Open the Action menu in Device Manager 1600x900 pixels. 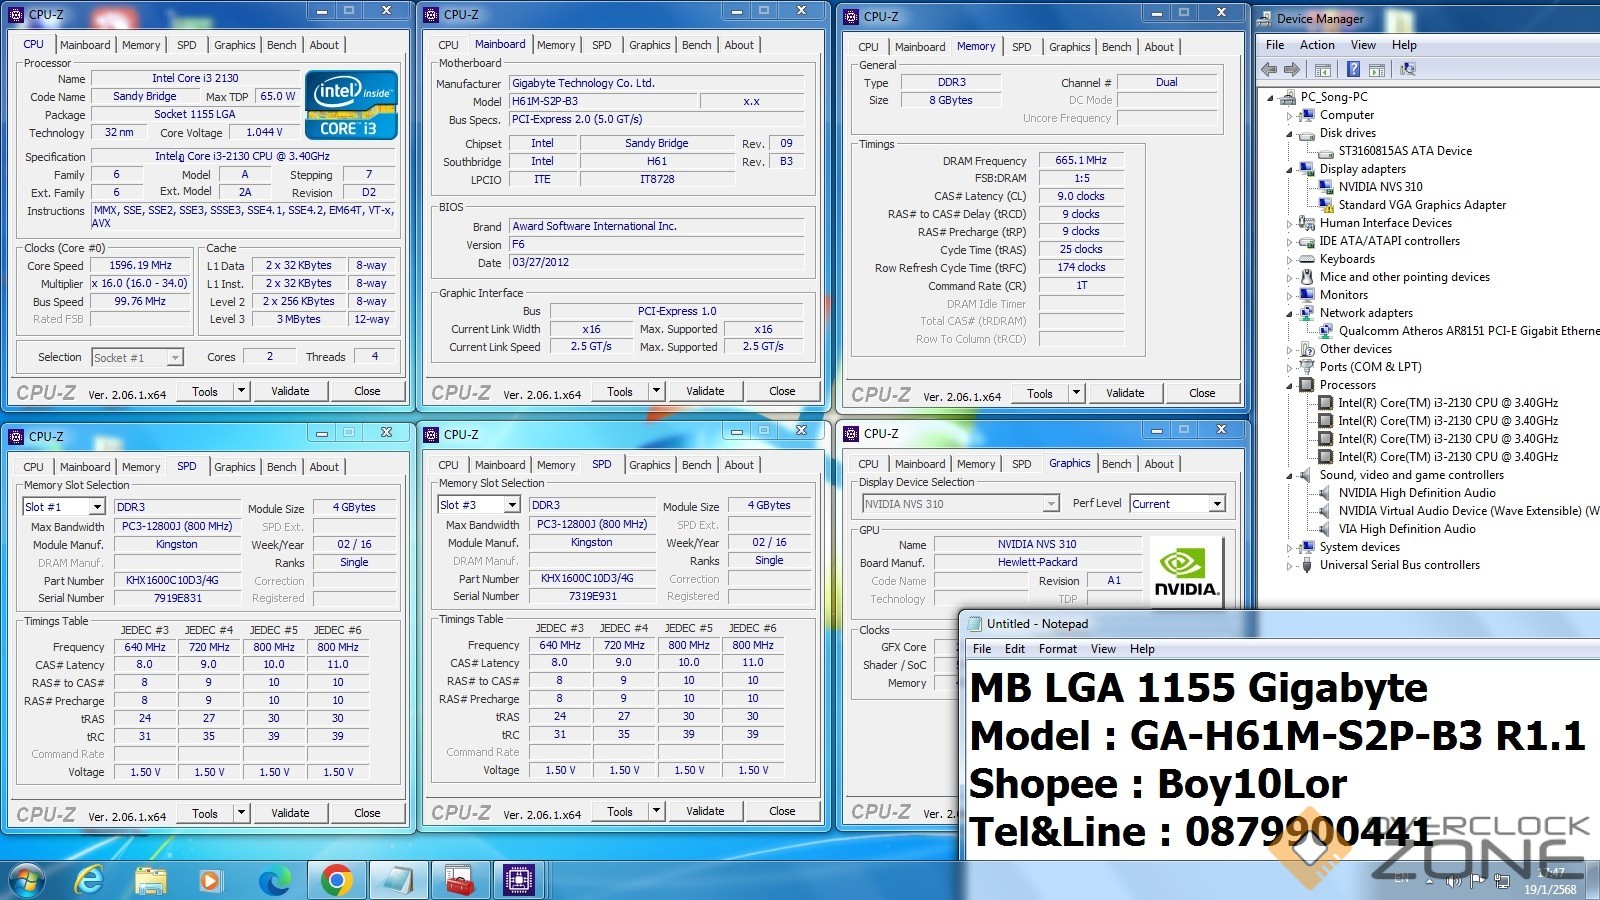pyautogui.click(x=1317, y=45)
